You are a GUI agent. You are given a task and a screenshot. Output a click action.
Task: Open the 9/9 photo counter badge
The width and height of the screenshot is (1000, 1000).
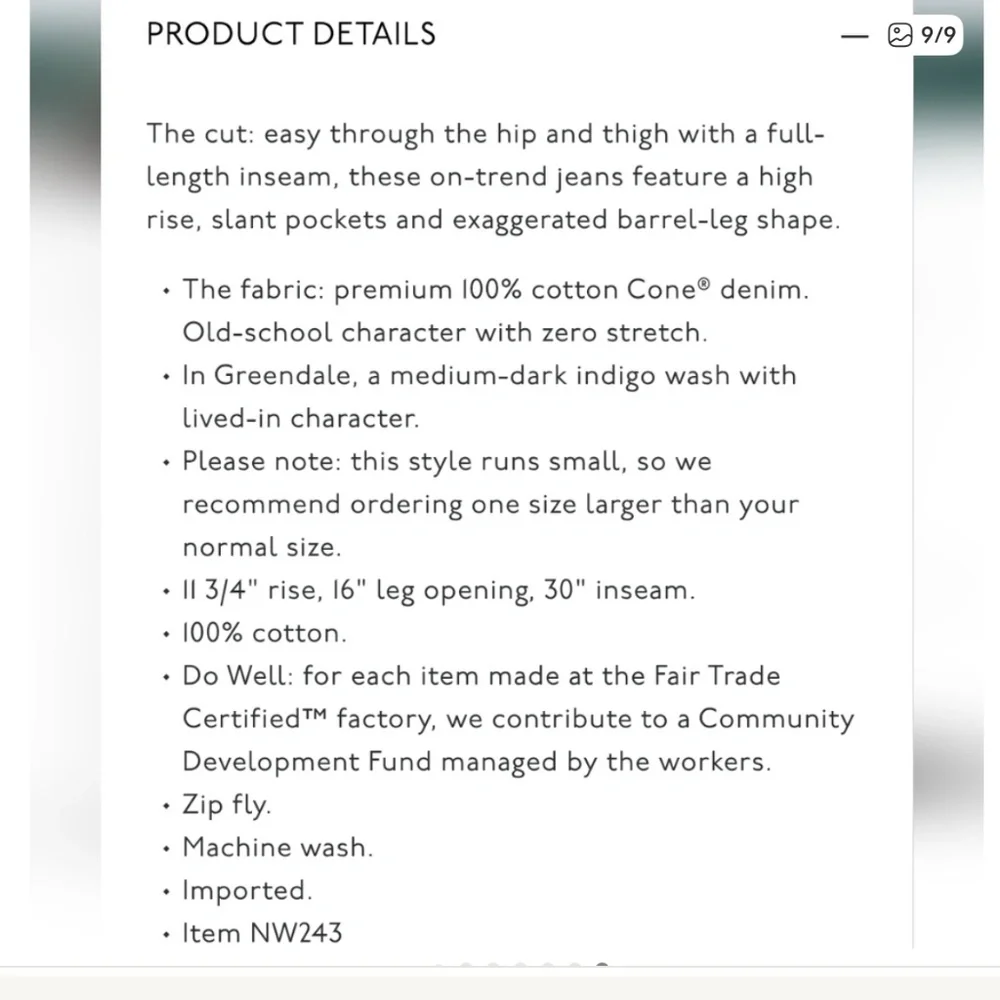(922, 35)
